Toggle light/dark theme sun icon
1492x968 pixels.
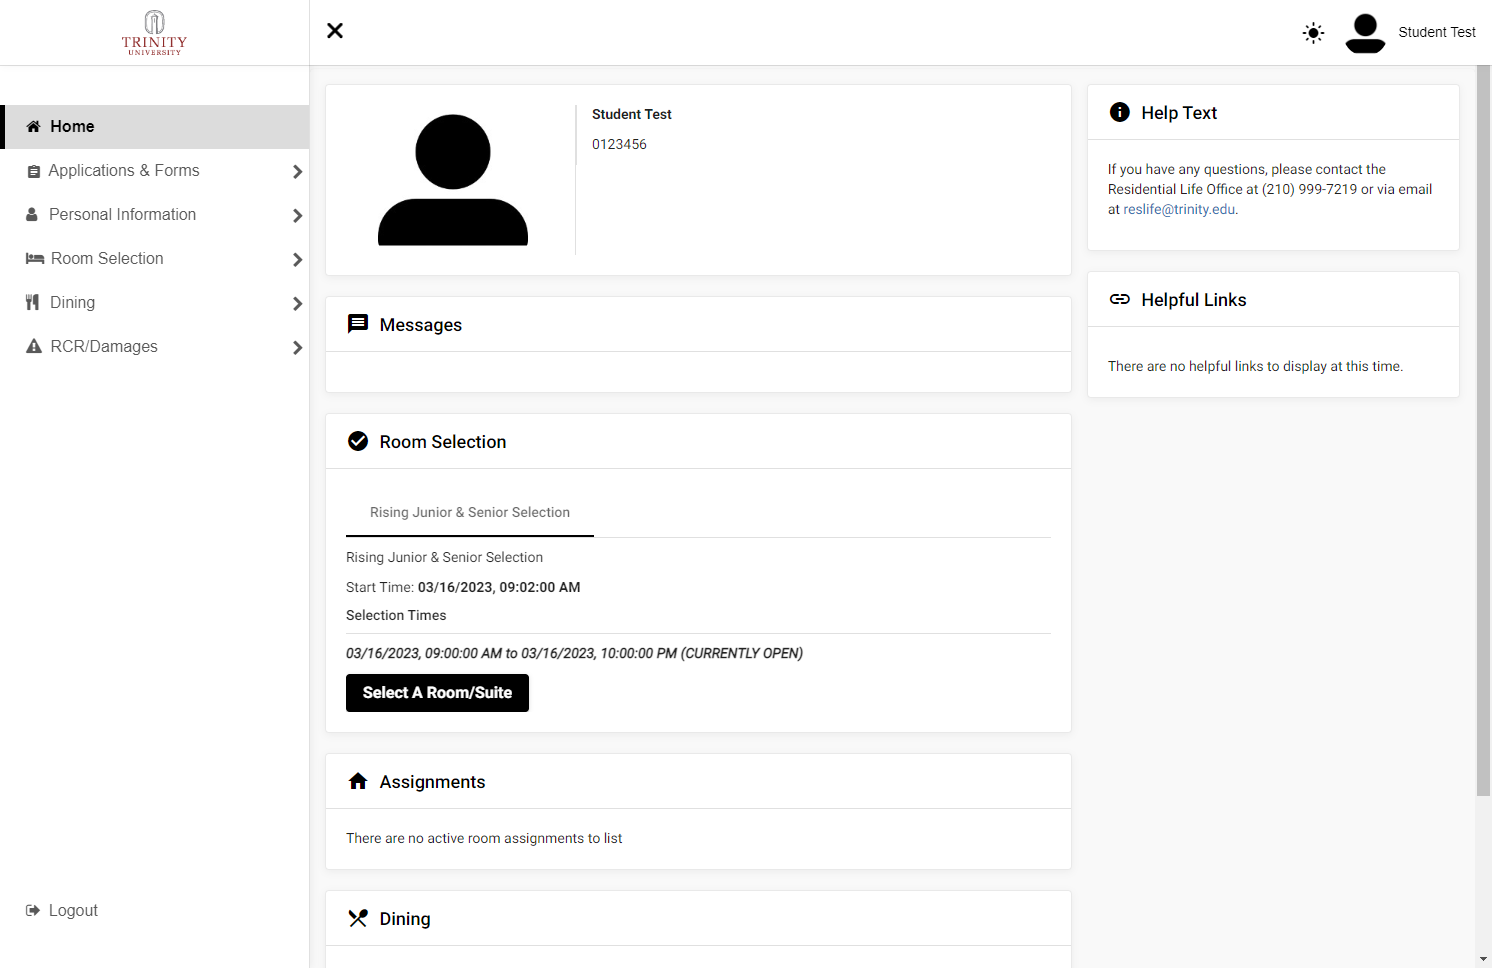click(x=1313, y=33)
